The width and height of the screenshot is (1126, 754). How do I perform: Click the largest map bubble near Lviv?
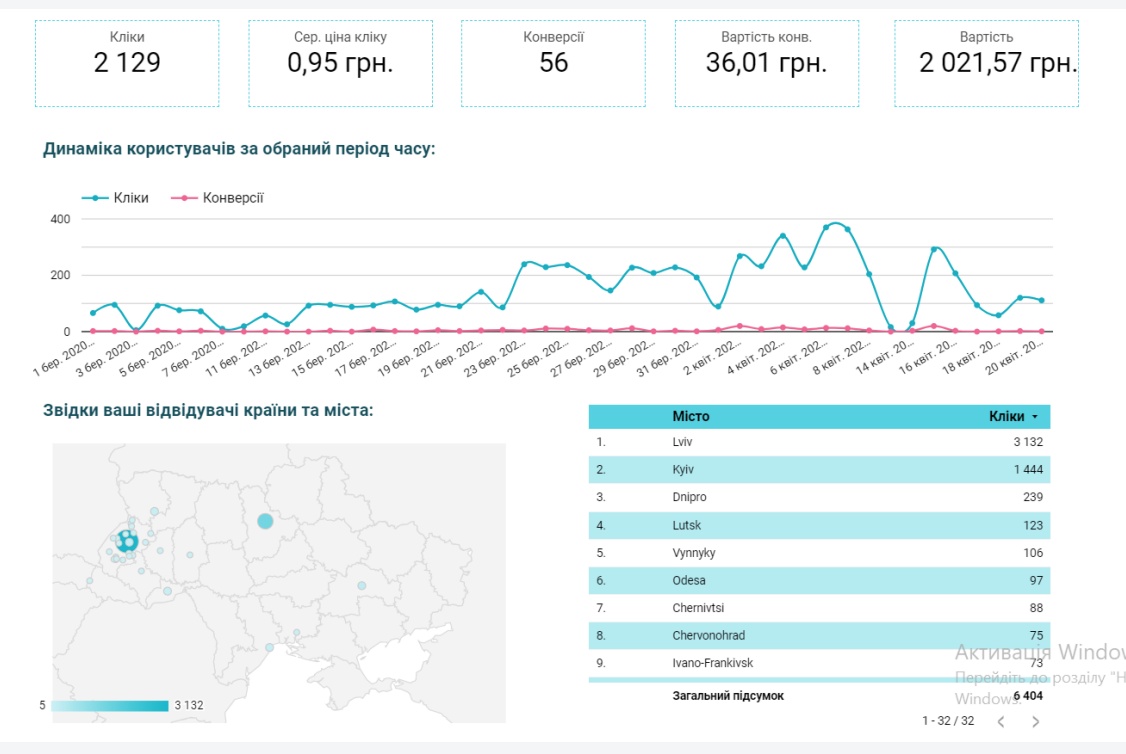tap(126, 543)
